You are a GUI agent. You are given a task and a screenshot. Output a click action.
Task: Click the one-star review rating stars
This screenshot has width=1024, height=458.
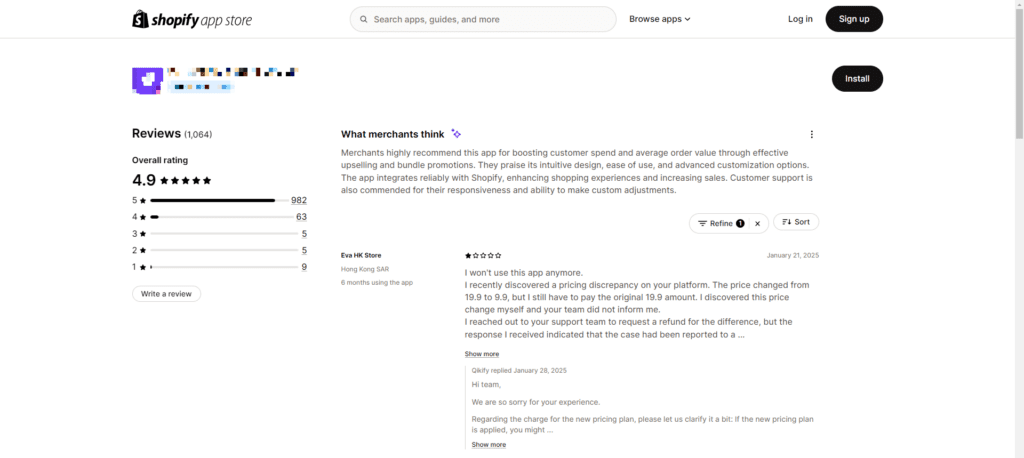coord(483,256)
